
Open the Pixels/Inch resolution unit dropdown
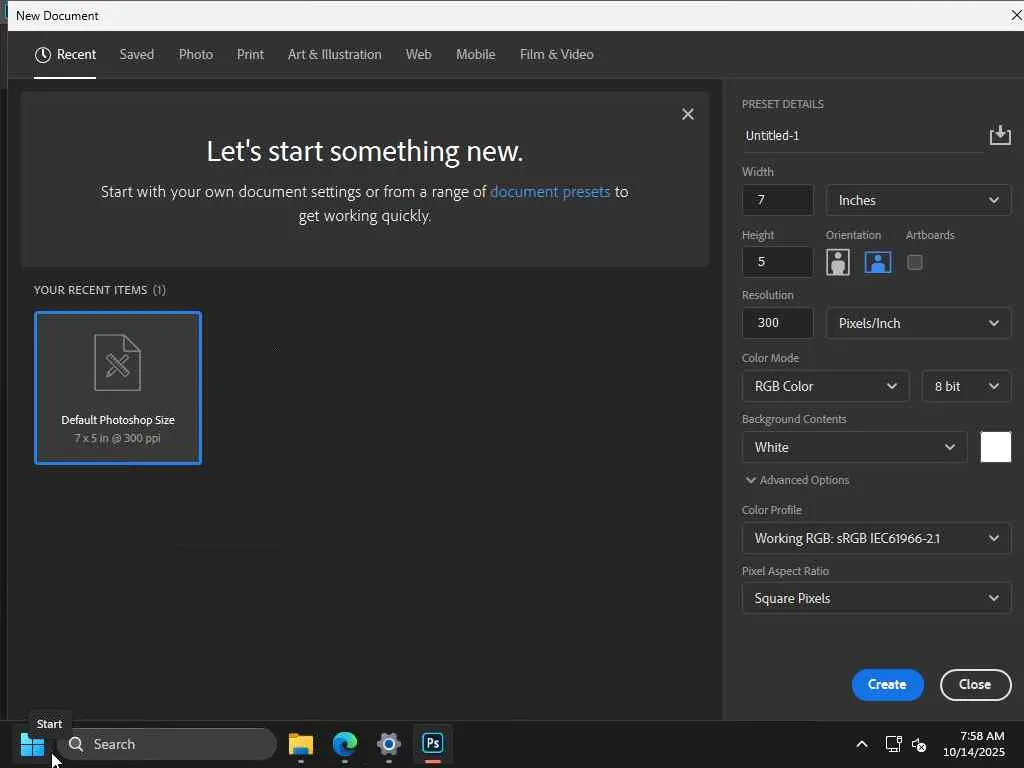tap(918, 323)
